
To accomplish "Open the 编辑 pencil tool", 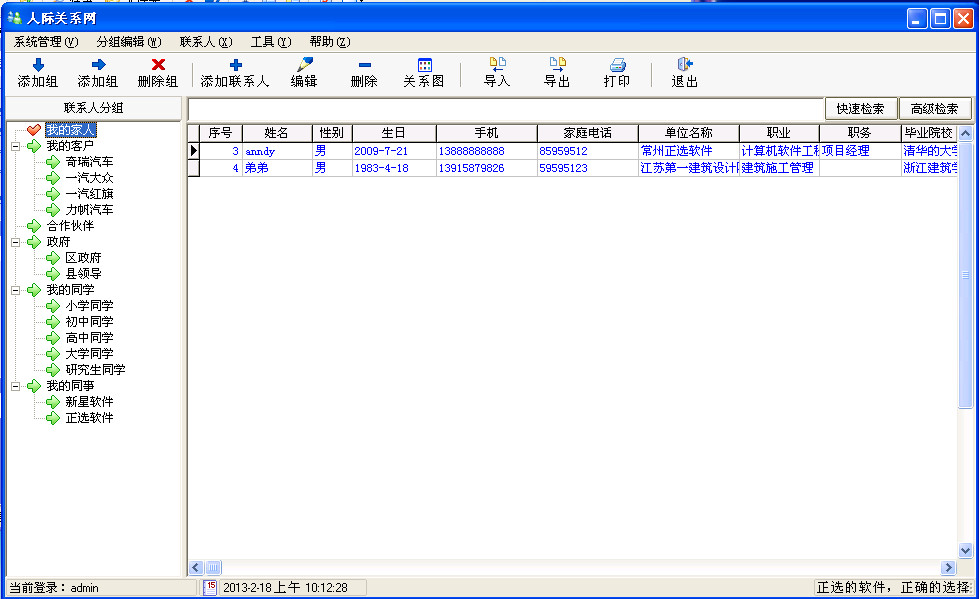I will [x=304, y=65].
